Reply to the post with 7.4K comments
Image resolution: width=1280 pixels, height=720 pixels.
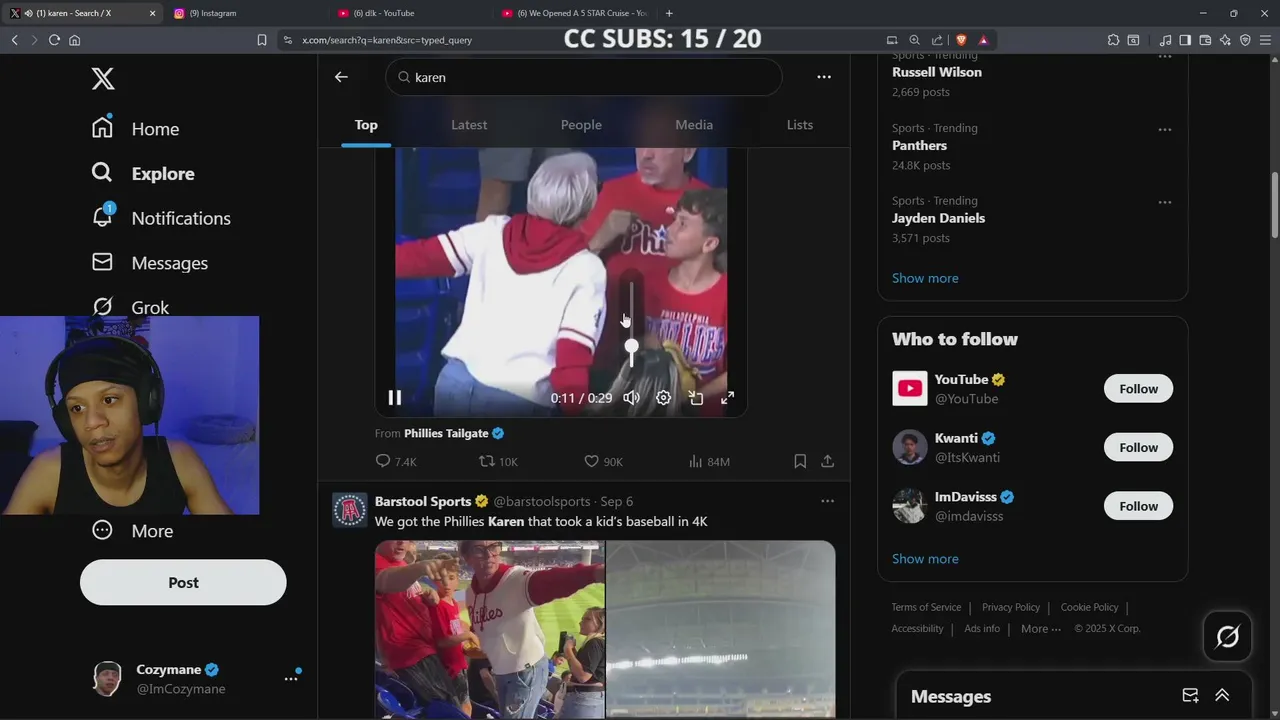coord(395,461)
